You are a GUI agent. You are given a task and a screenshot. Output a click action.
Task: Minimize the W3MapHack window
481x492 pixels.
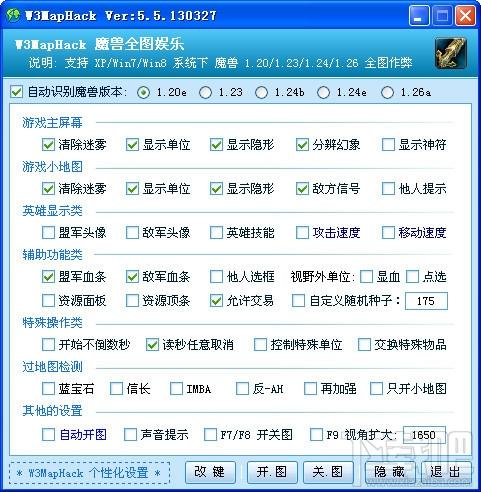tap(420, 16)
